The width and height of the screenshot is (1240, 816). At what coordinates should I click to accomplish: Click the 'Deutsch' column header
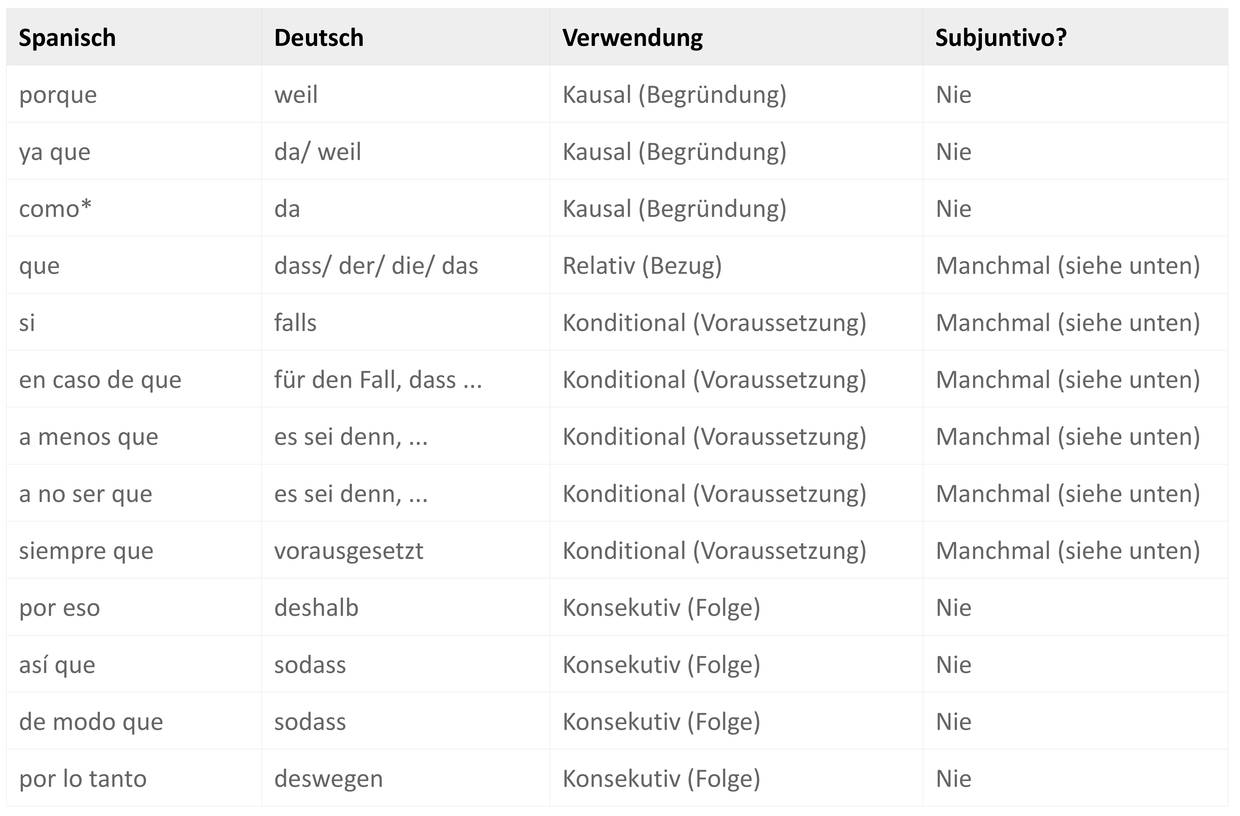point(318,38)
